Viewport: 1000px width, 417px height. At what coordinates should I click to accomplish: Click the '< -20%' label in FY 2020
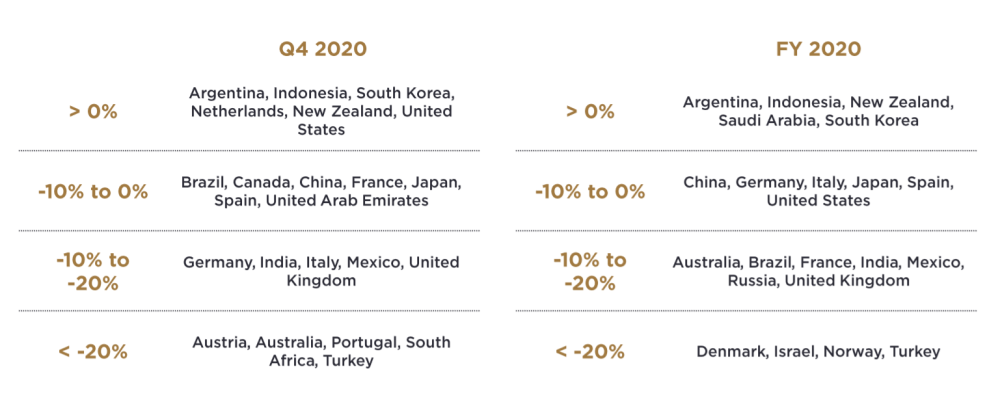[x=590, y=351]
